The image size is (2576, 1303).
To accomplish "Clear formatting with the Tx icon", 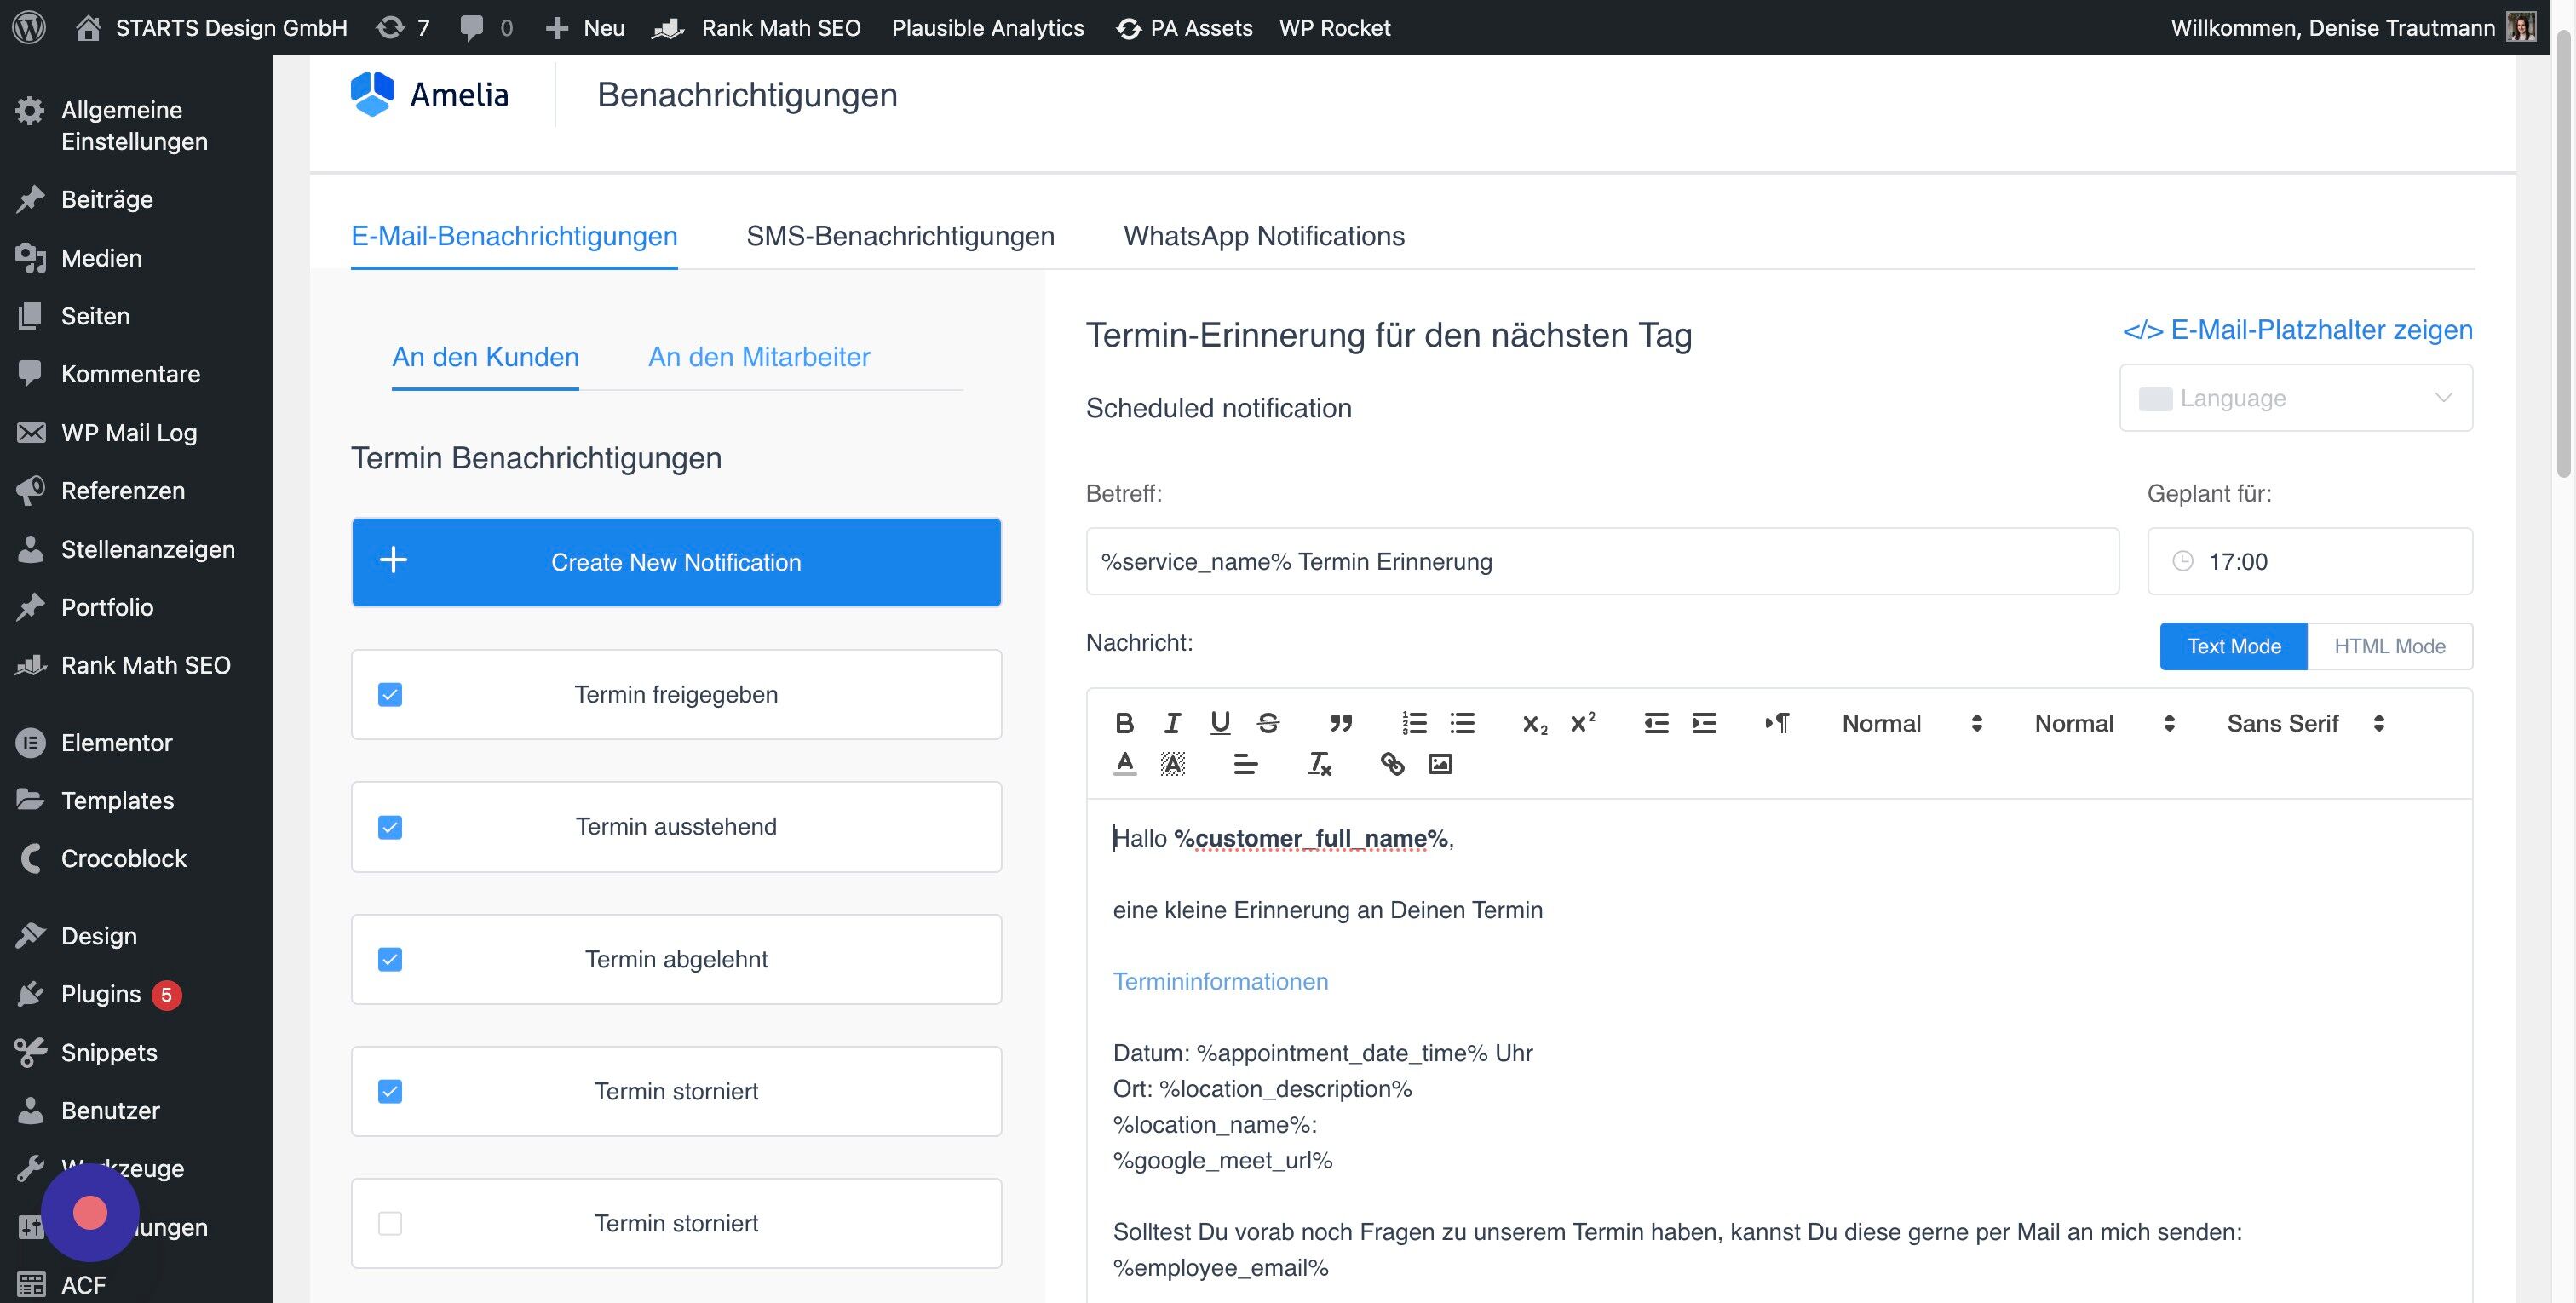I will tap(1319, 765).
